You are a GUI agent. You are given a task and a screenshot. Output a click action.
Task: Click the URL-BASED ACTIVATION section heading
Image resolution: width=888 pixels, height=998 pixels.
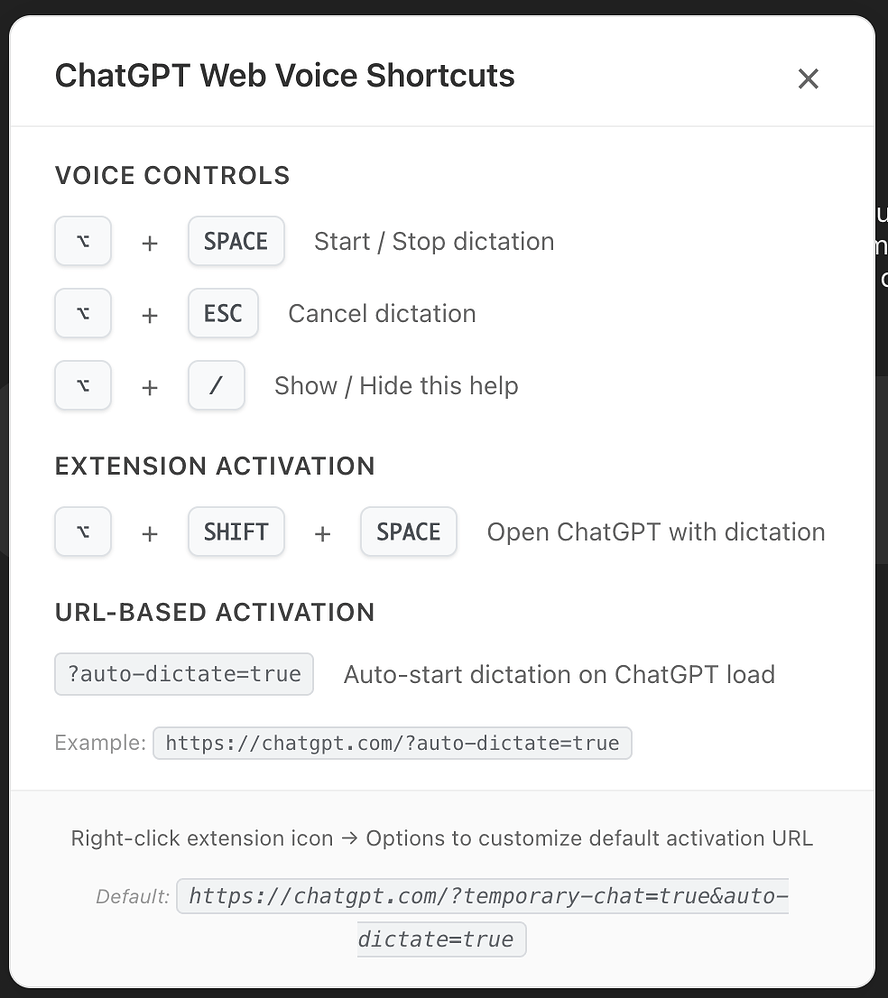click(214, 612)
